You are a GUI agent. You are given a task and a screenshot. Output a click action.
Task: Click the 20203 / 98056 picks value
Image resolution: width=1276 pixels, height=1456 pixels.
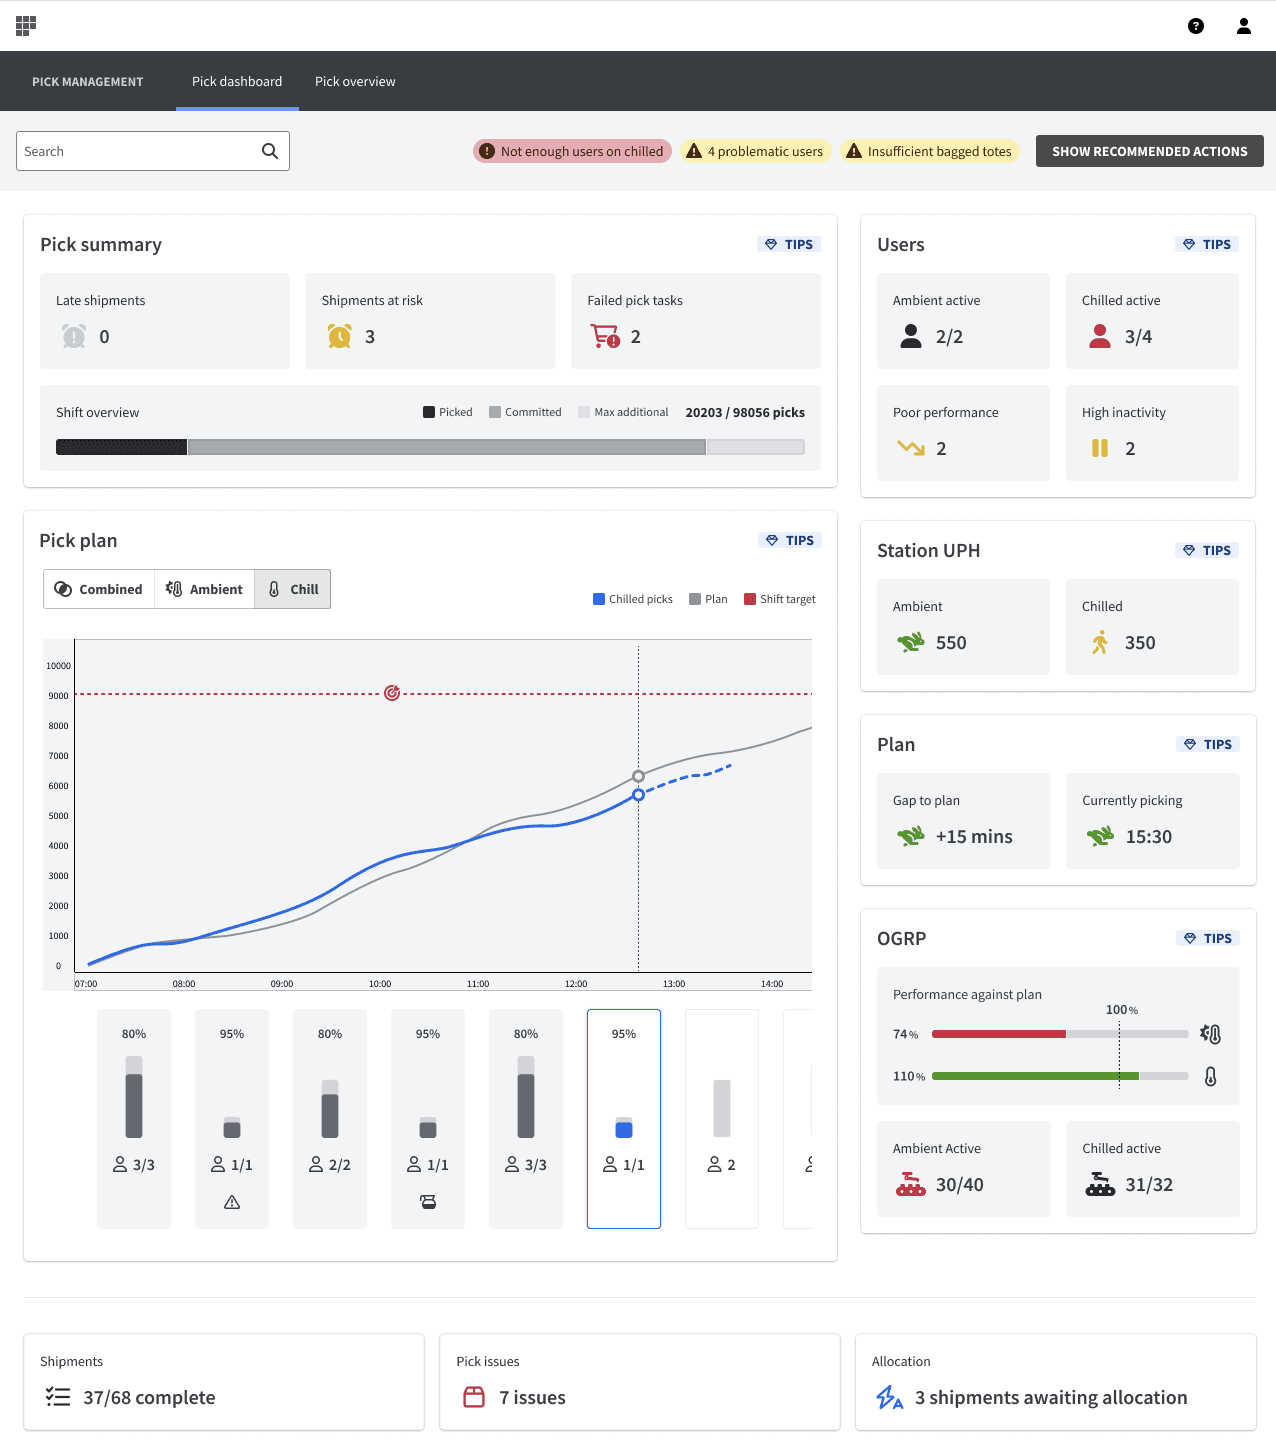745,412
